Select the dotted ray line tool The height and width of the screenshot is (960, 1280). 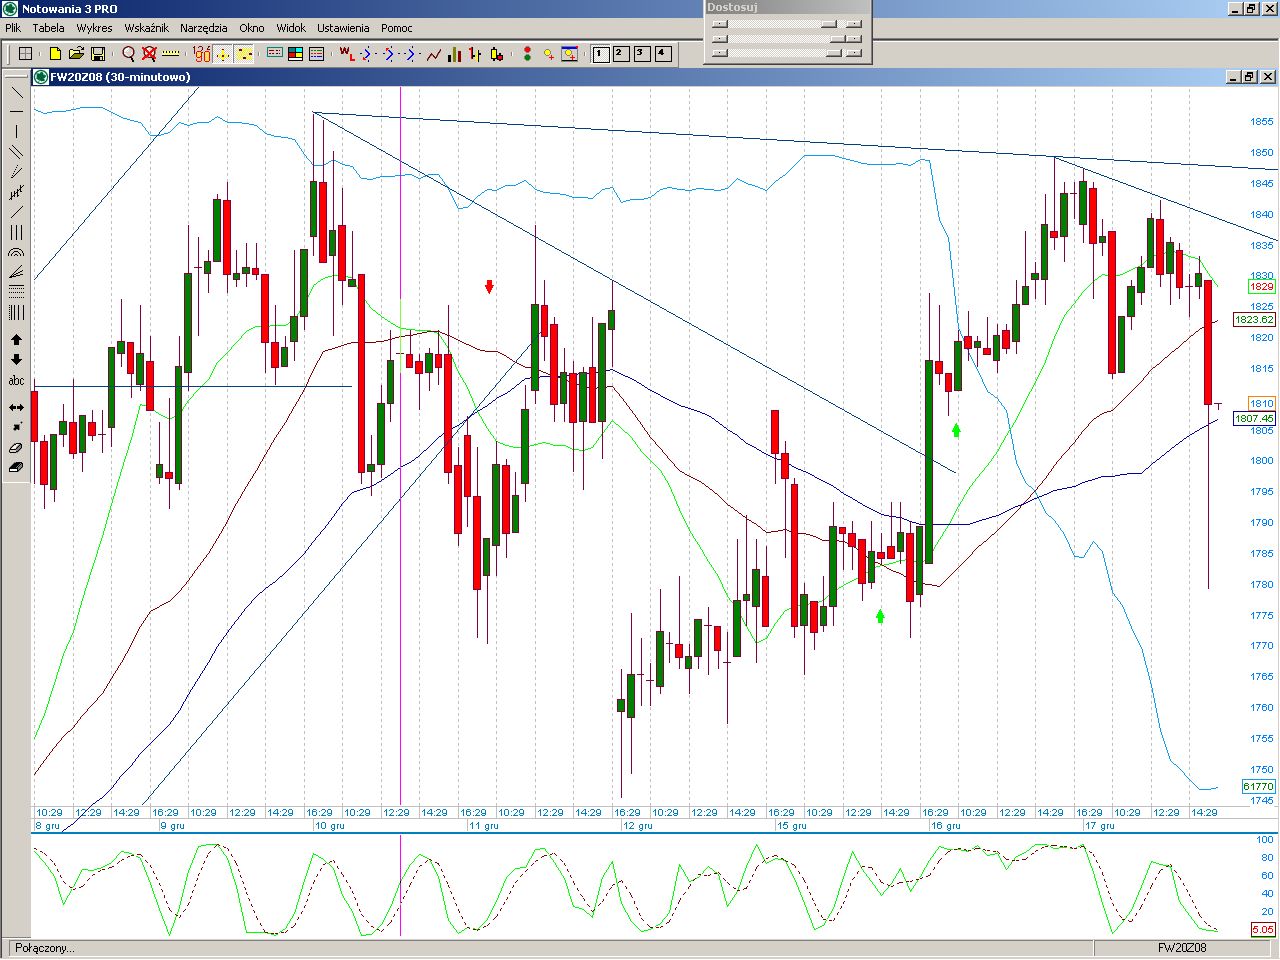[17, 172]
